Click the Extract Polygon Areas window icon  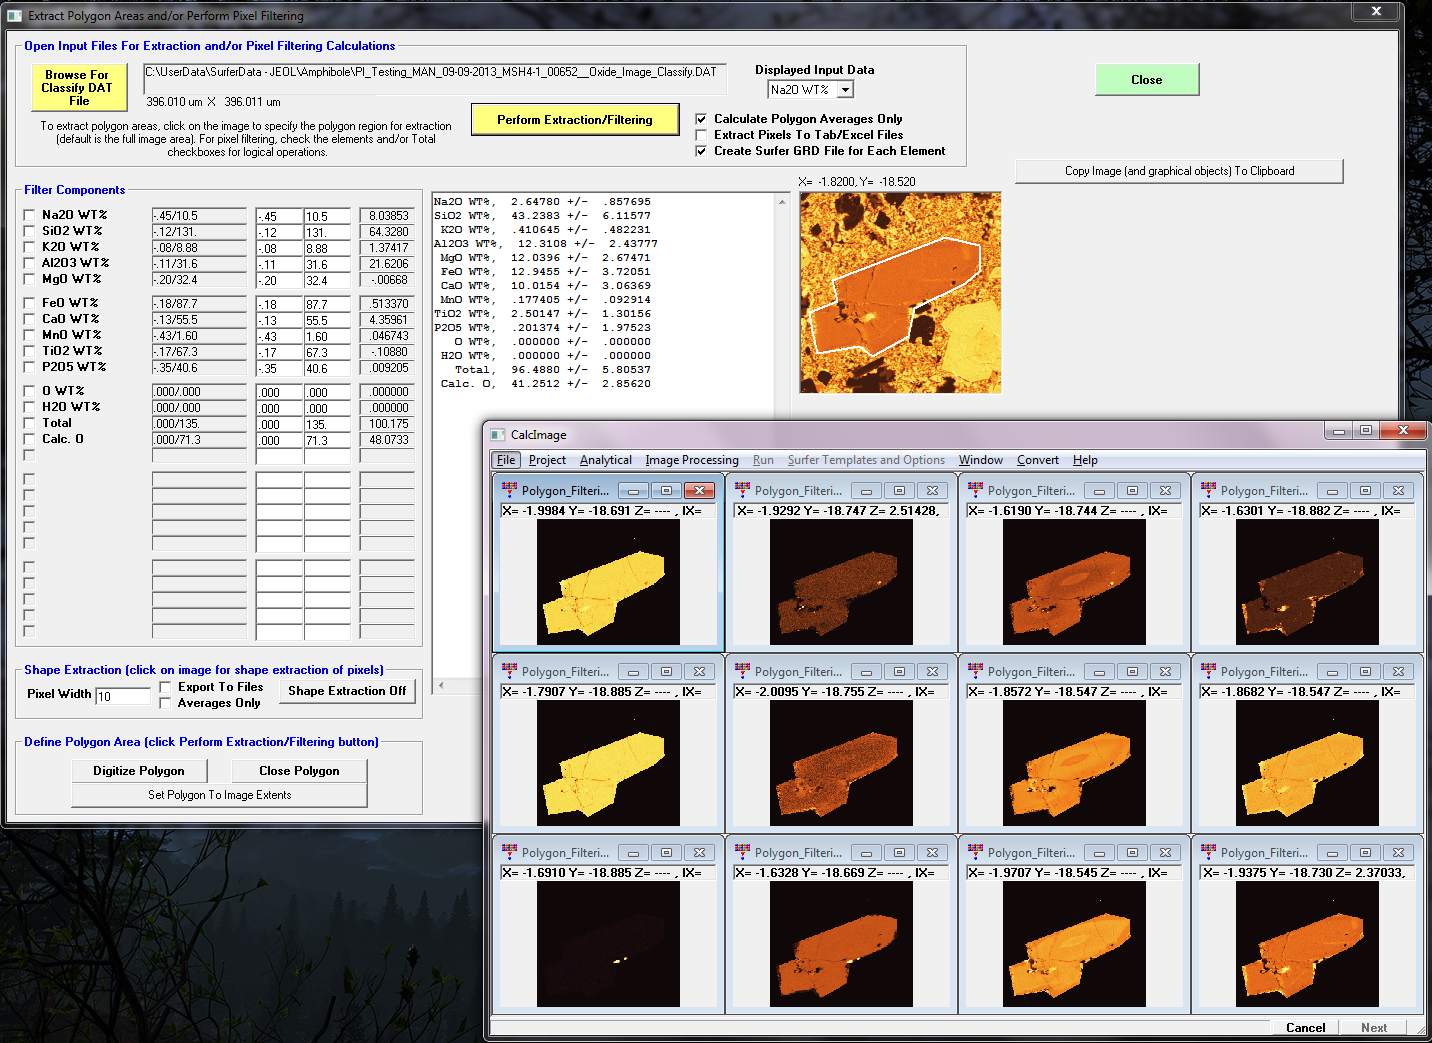tap(14, 16)
